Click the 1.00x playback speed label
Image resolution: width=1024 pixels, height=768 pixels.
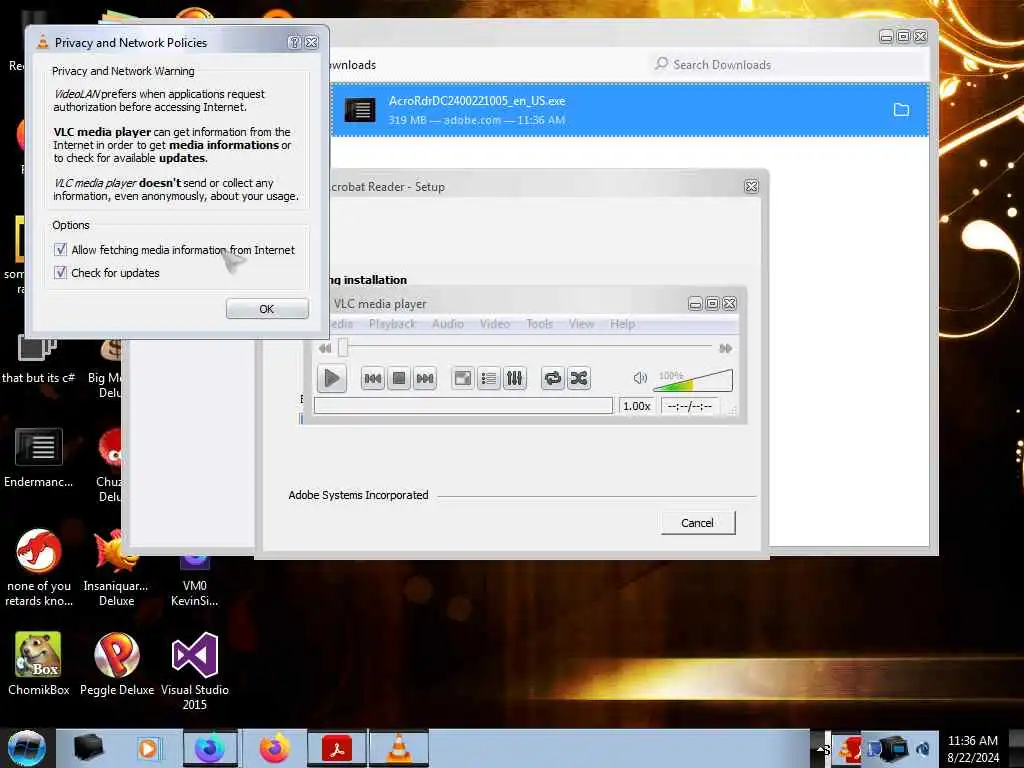click(x=637, y=406)
